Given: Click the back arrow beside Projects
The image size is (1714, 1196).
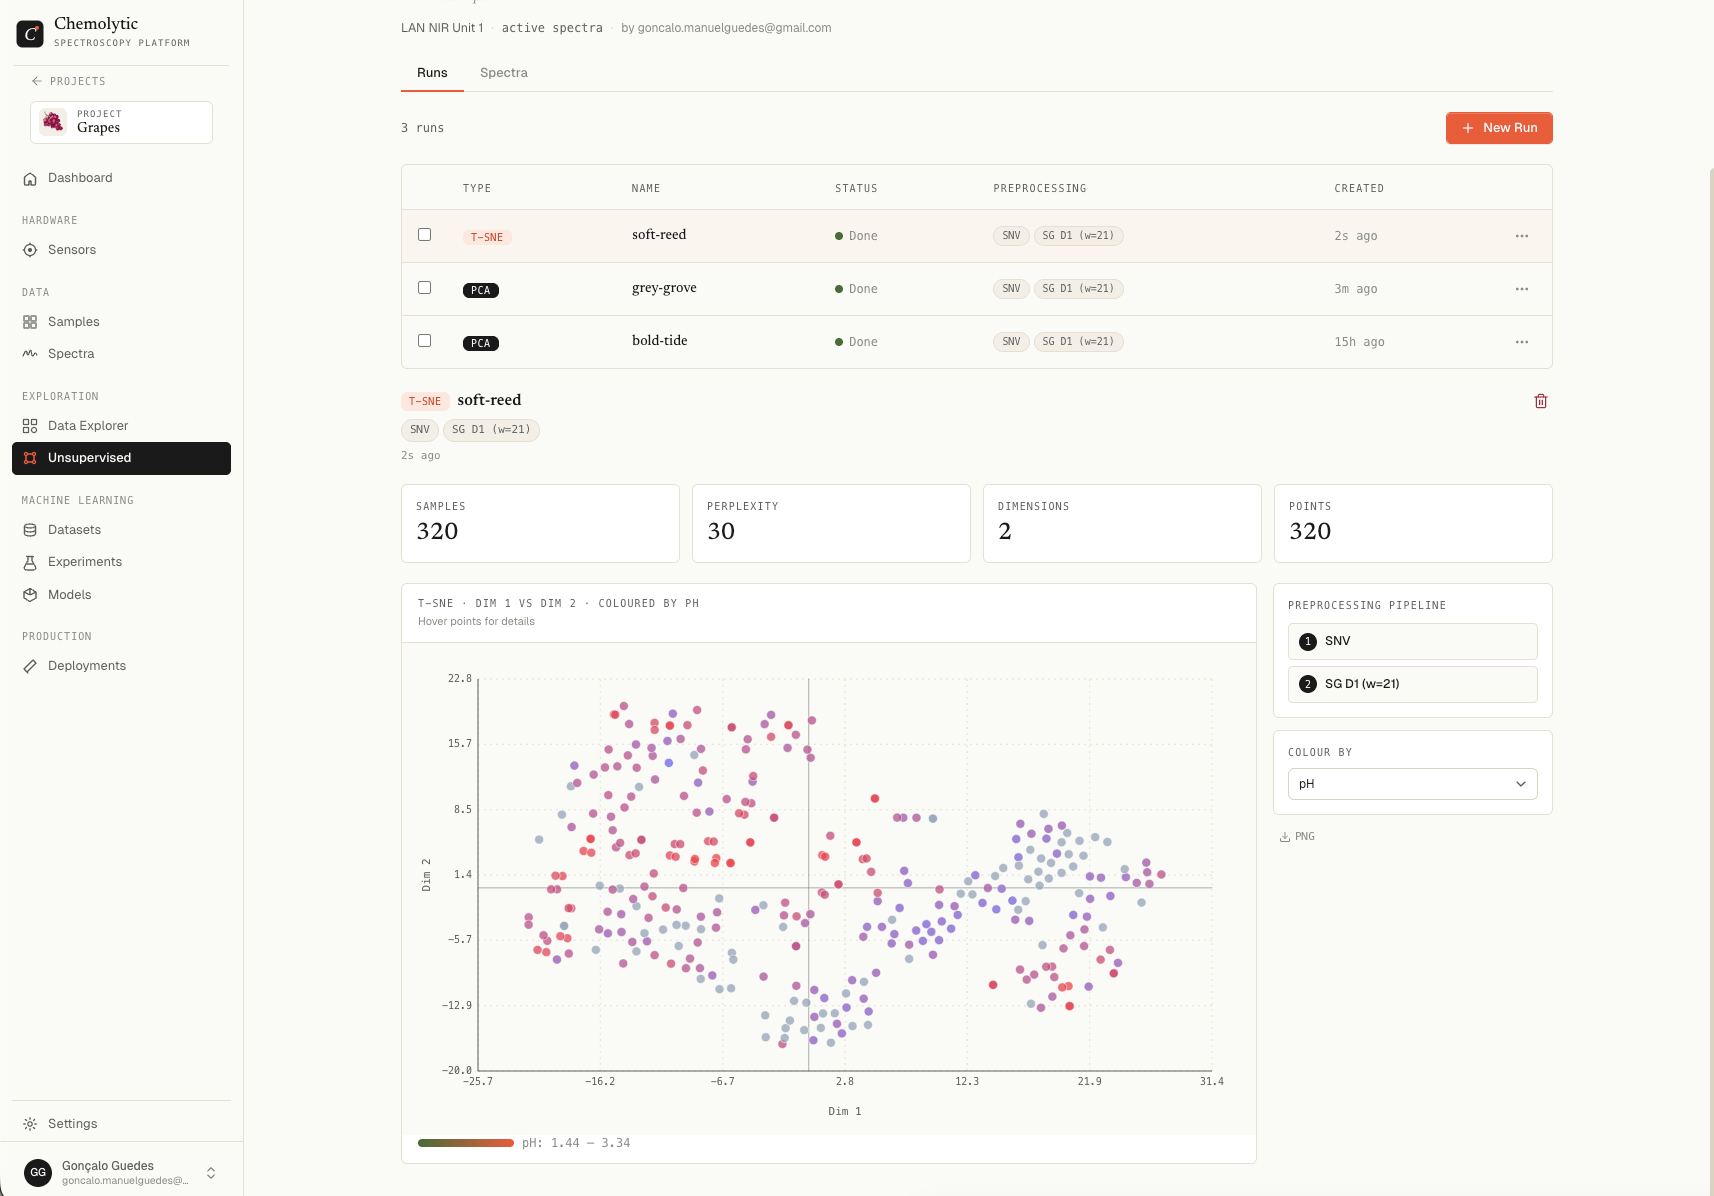Looking at the screenshot, I should (37, 81).
